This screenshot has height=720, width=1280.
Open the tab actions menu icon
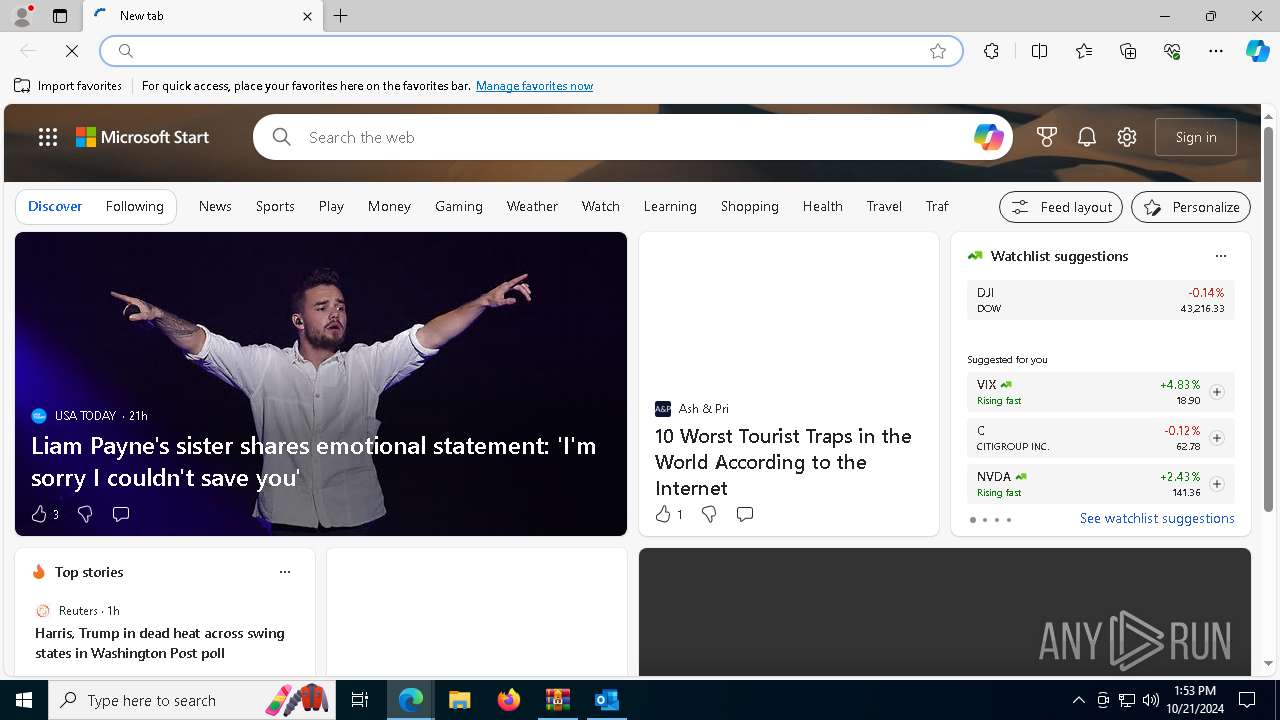(60, 16)
